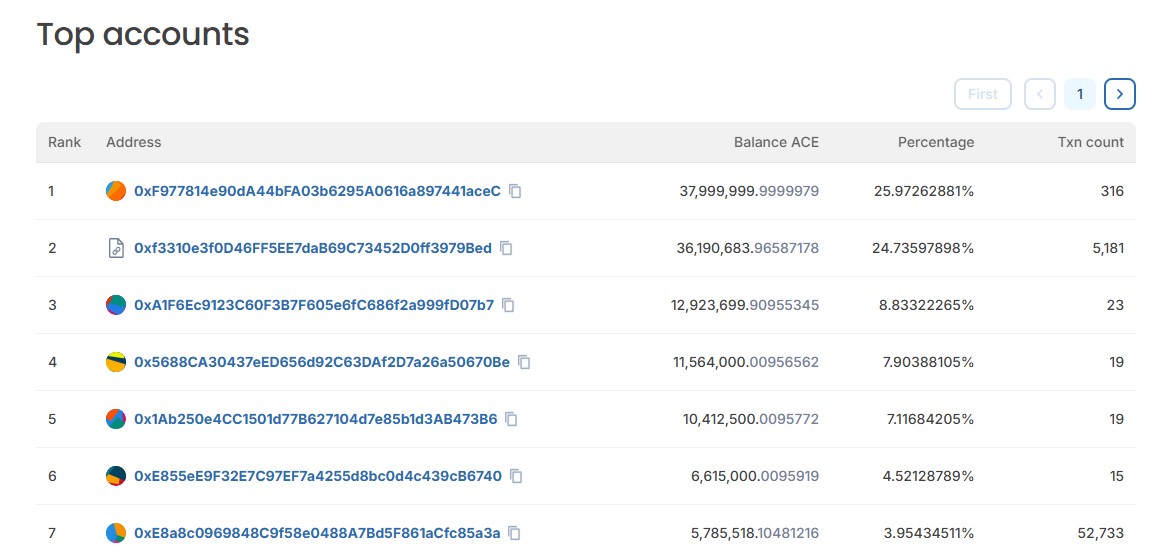Click the Balance ACE column header

click(x=776, y=142)
